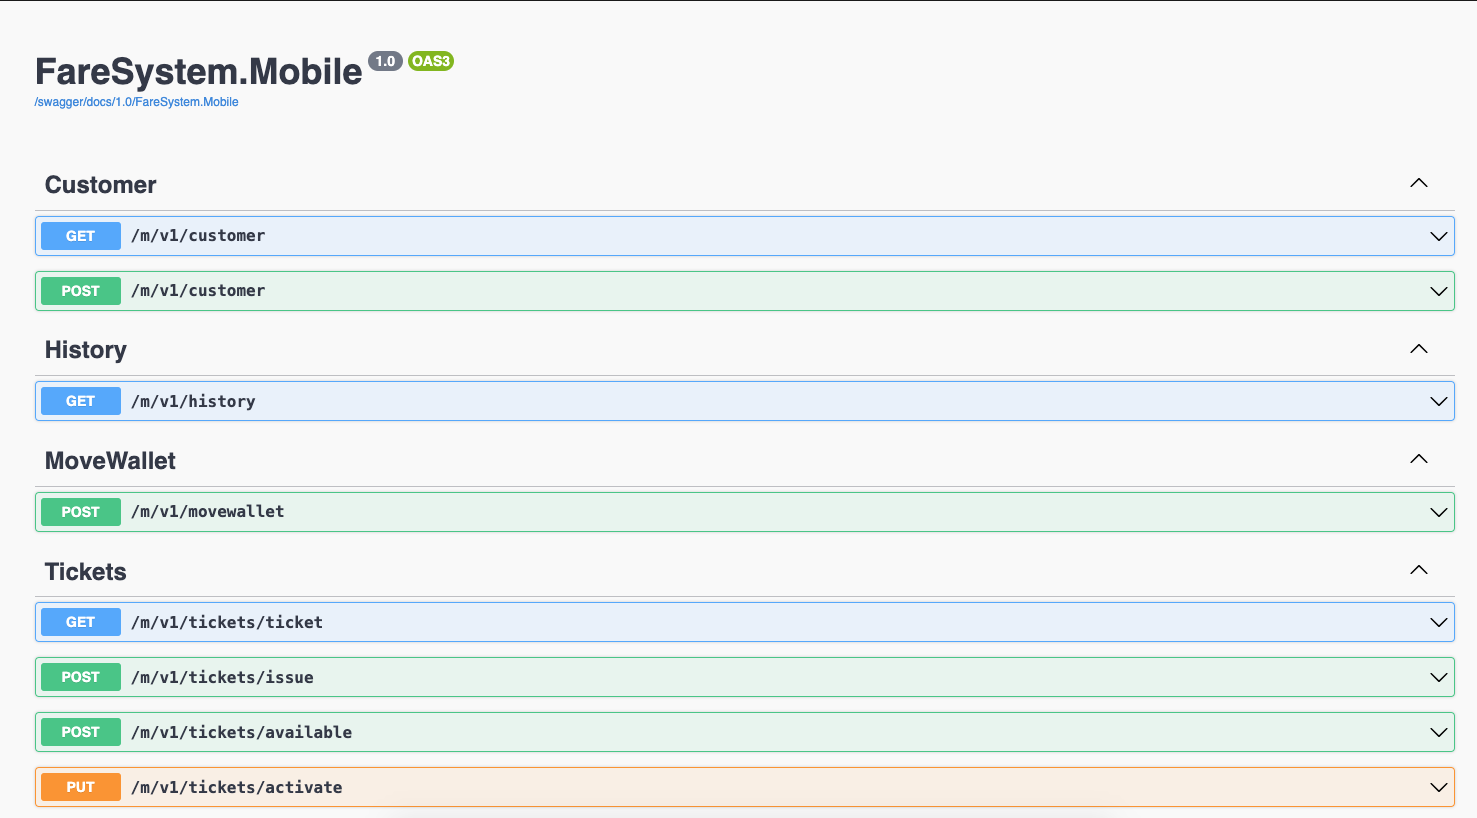1477x818 pixels.
Task: Click the GET badge on /m/v1/history
Action: (80, 401)
